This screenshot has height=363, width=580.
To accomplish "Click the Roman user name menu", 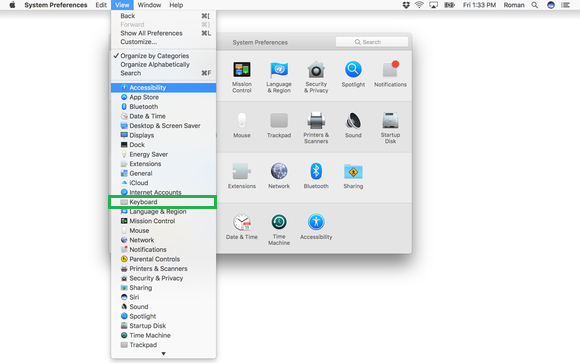I will (x=514, y=5).
